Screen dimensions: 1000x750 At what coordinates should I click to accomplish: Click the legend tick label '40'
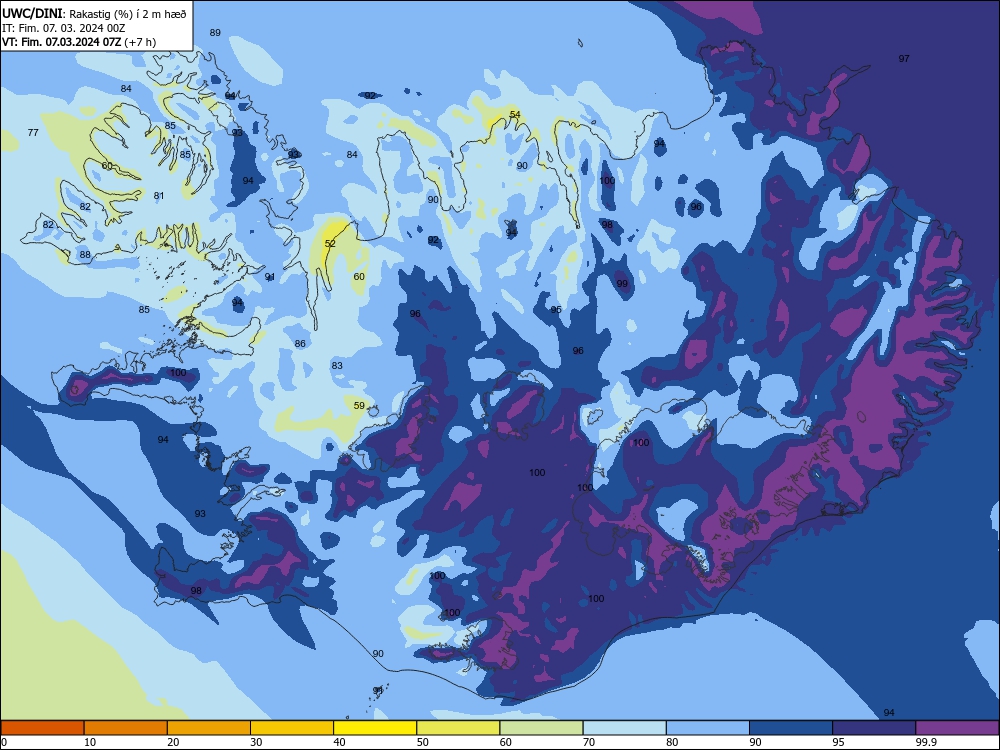tap(339, 742)
